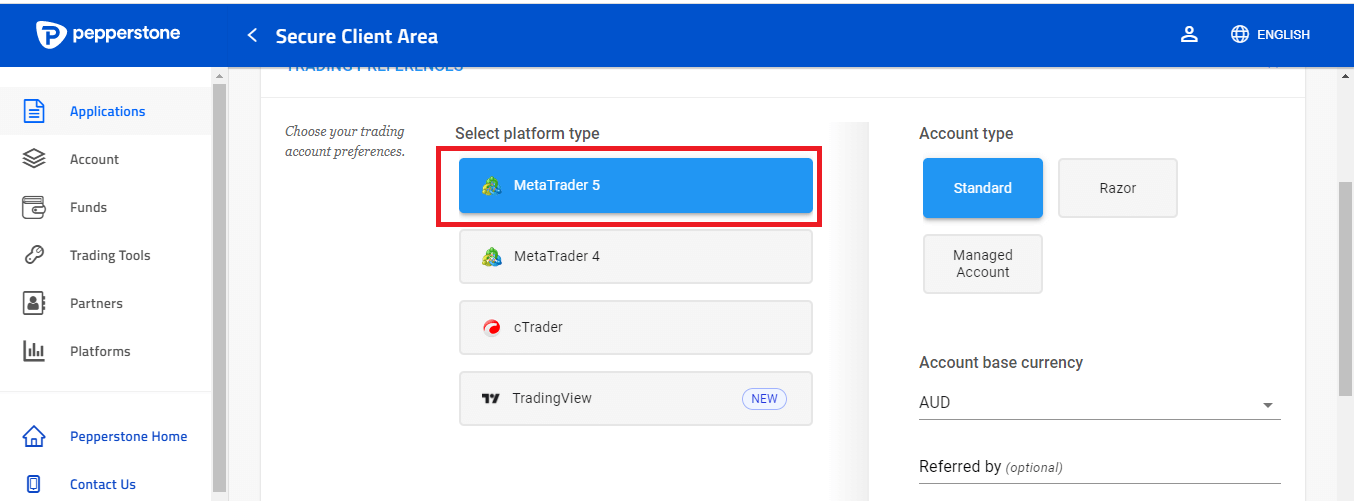Open the Account base currency dropdown
The image size is (1354, 501).
[1100, 403]
